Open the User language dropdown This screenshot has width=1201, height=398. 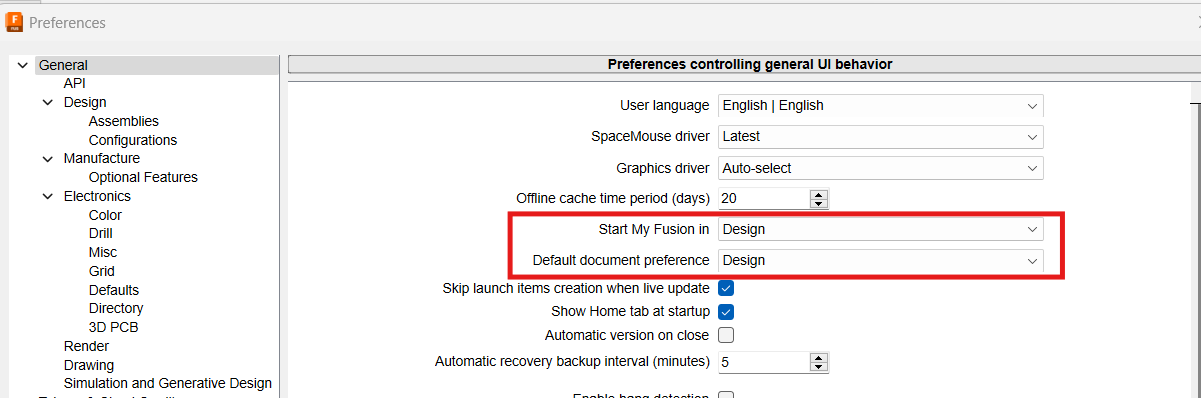[x=880, y=105]
